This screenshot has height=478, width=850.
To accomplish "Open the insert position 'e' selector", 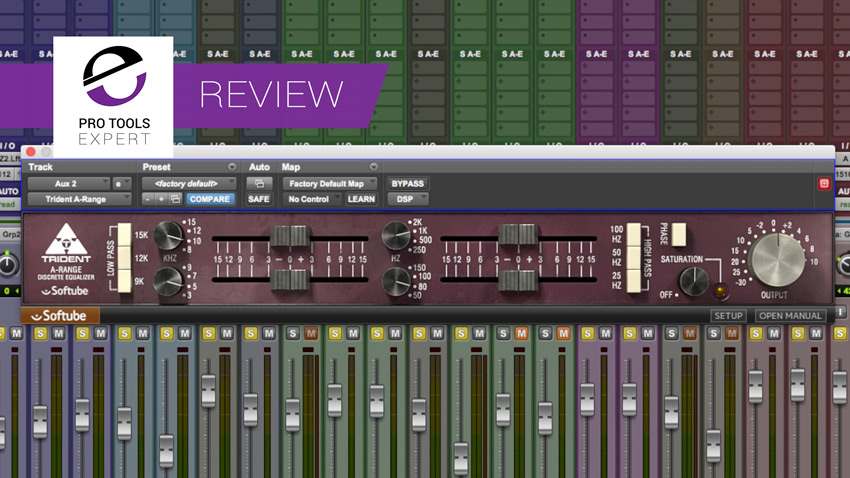I will [121, 184].
